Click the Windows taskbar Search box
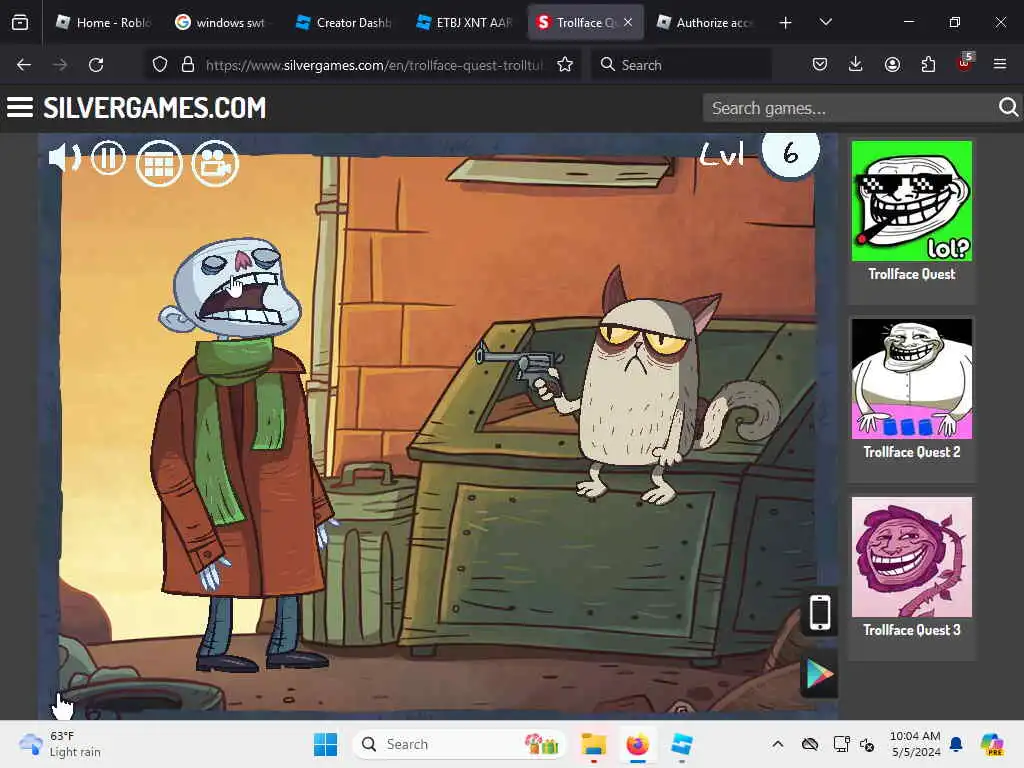1024x768 pixels. coord(458,744)
